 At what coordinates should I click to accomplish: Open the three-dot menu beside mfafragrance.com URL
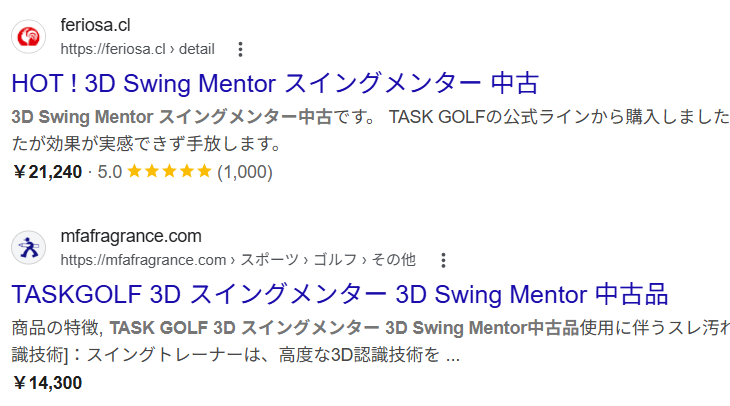pyautogui.click(x=443, y=260)
